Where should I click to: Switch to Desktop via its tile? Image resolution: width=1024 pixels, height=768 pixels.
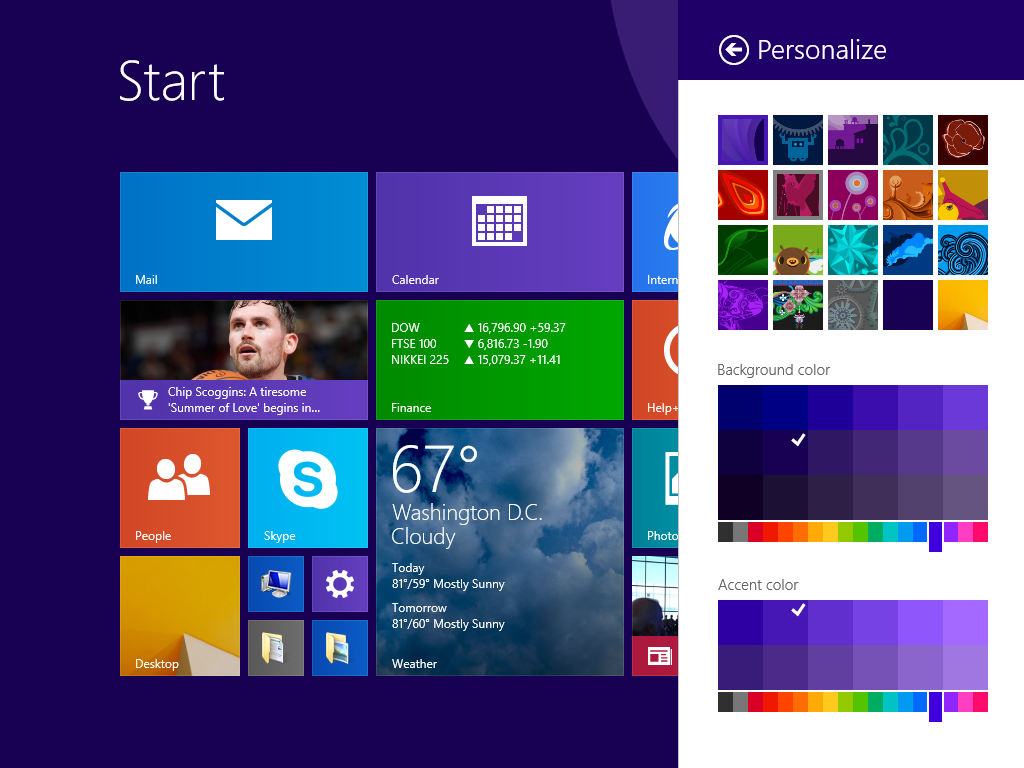(x=179, y=615)
